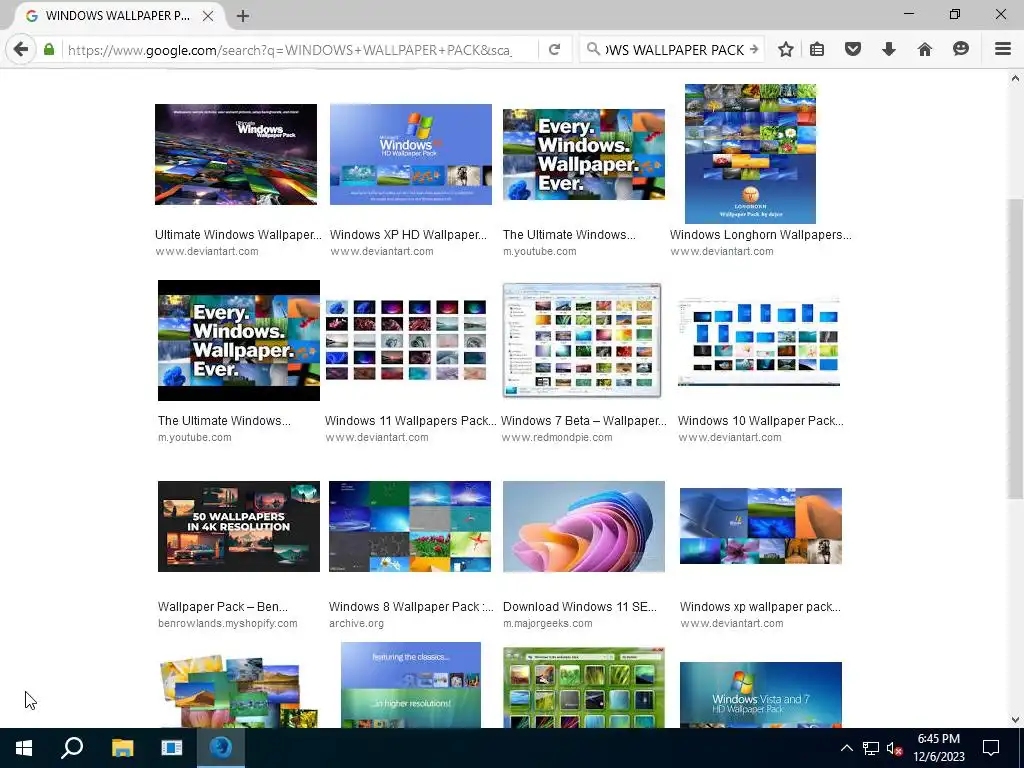Open a new tab with plus button
Image resolution: width=1024 pixels, height=768 pixels.
243,16
